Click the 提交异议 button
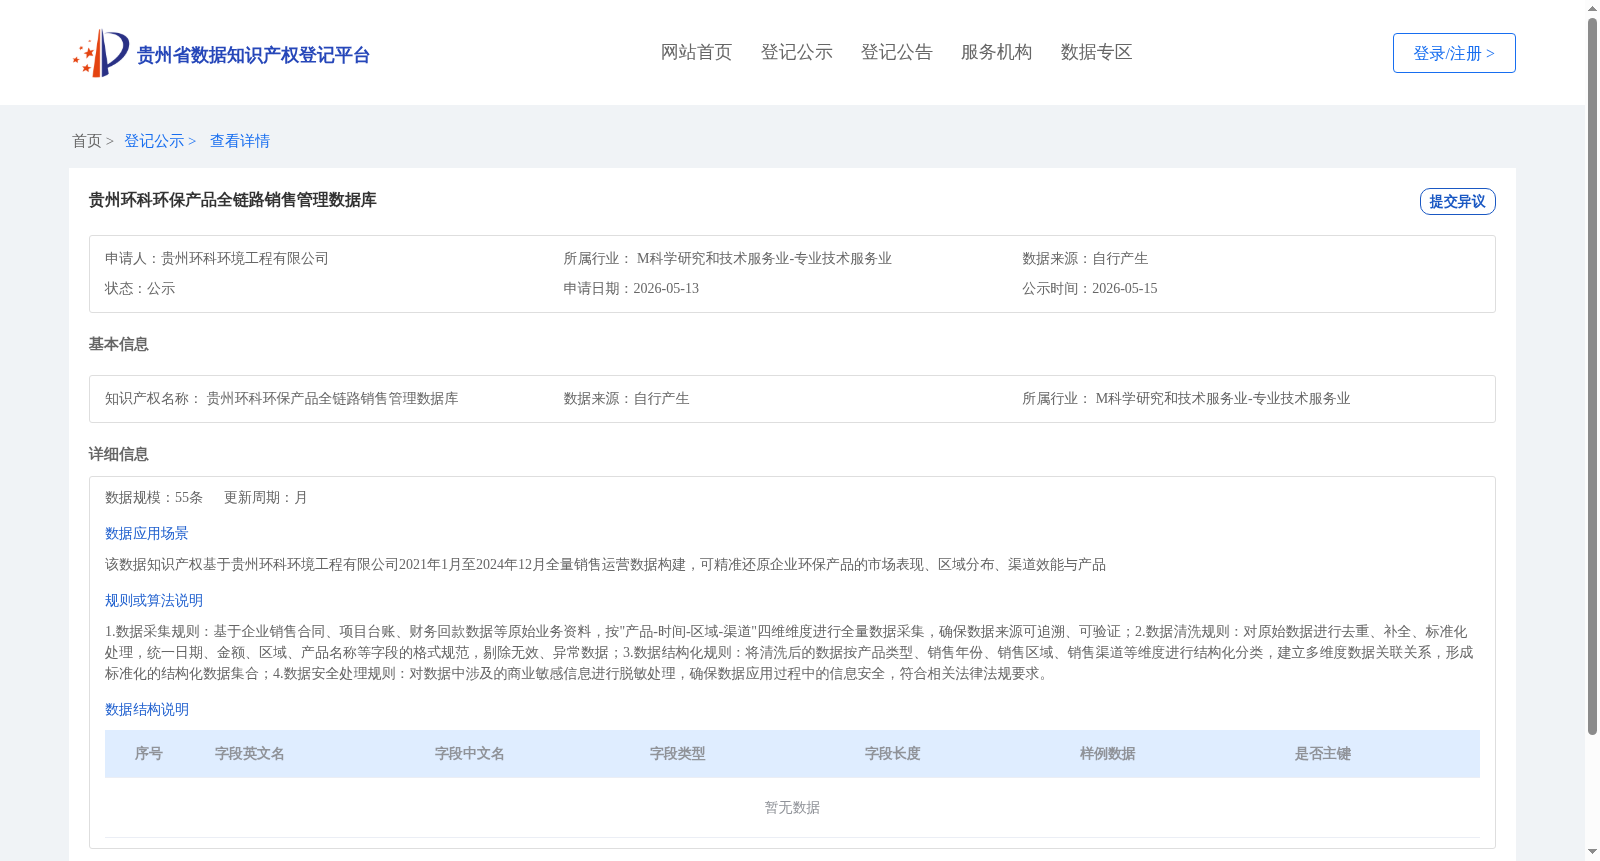 tap(1457, 201)
